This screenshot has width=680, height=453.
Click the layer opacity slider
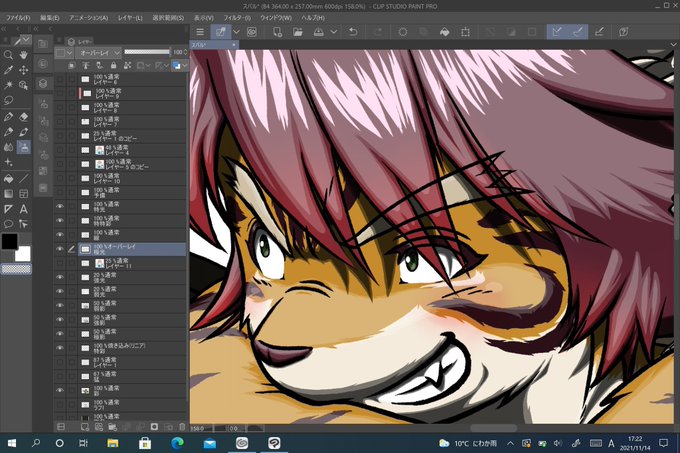pos(147,52)
